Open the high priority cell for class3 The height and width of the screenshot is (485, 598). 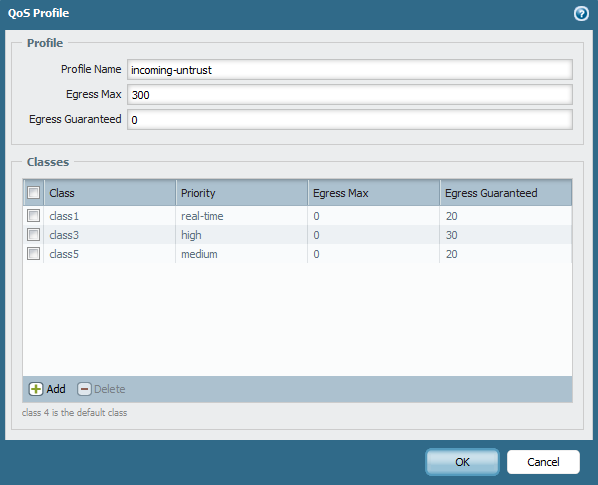242,235
